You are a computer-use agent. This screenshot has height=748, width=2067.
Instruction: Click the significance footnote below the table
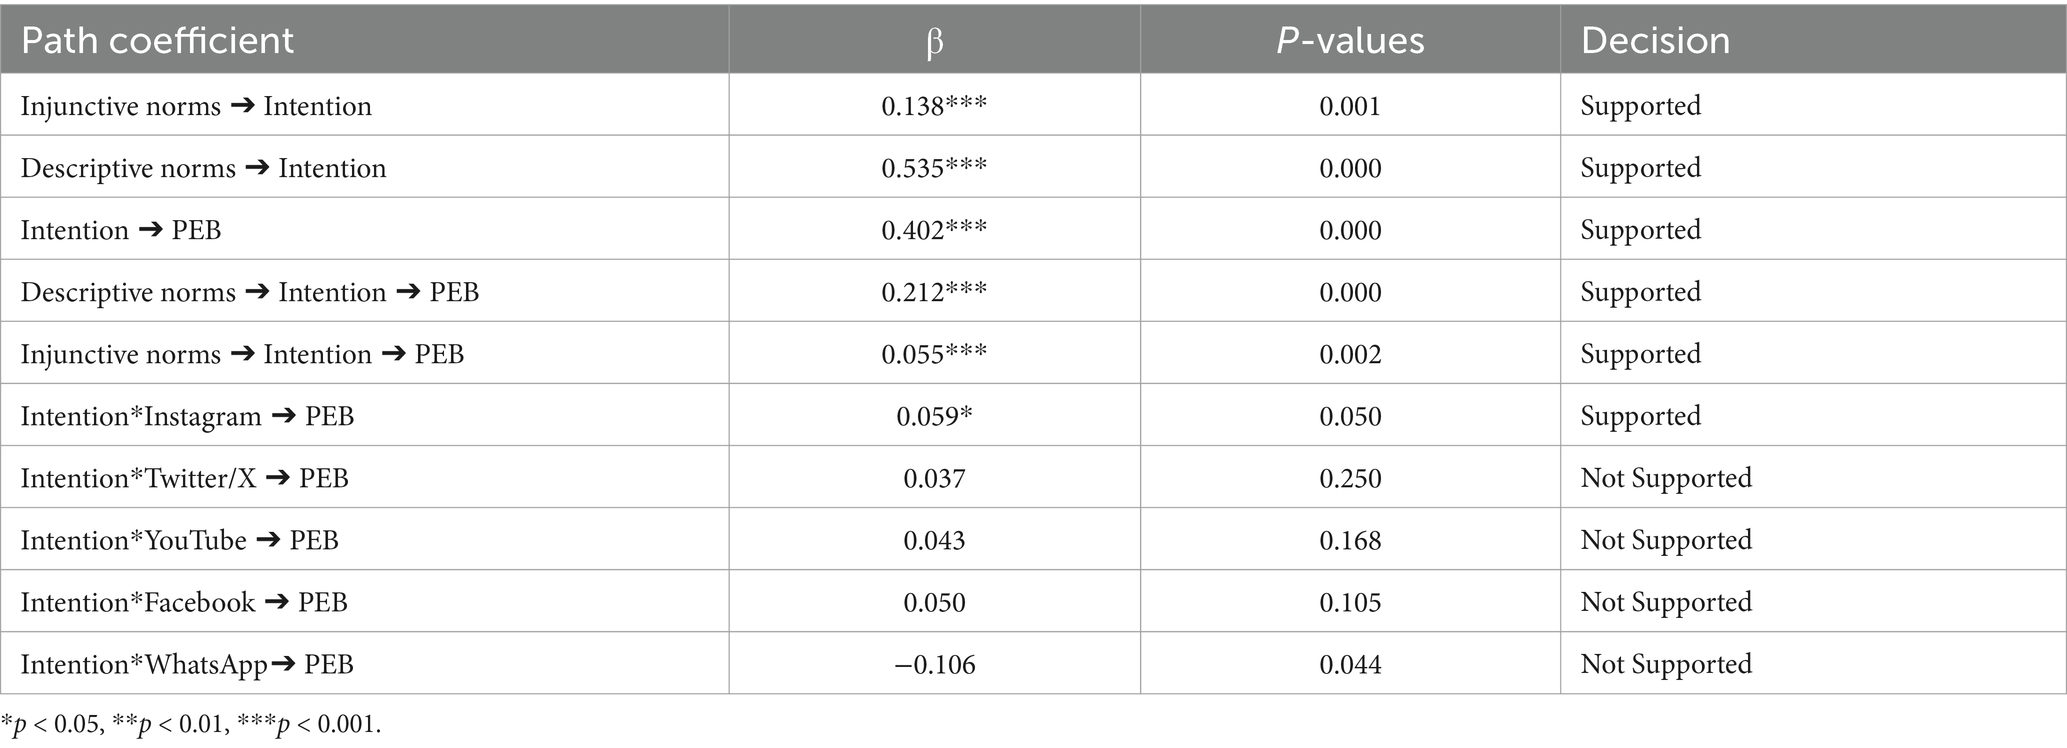pyautogui.click(x=191, y=725)
